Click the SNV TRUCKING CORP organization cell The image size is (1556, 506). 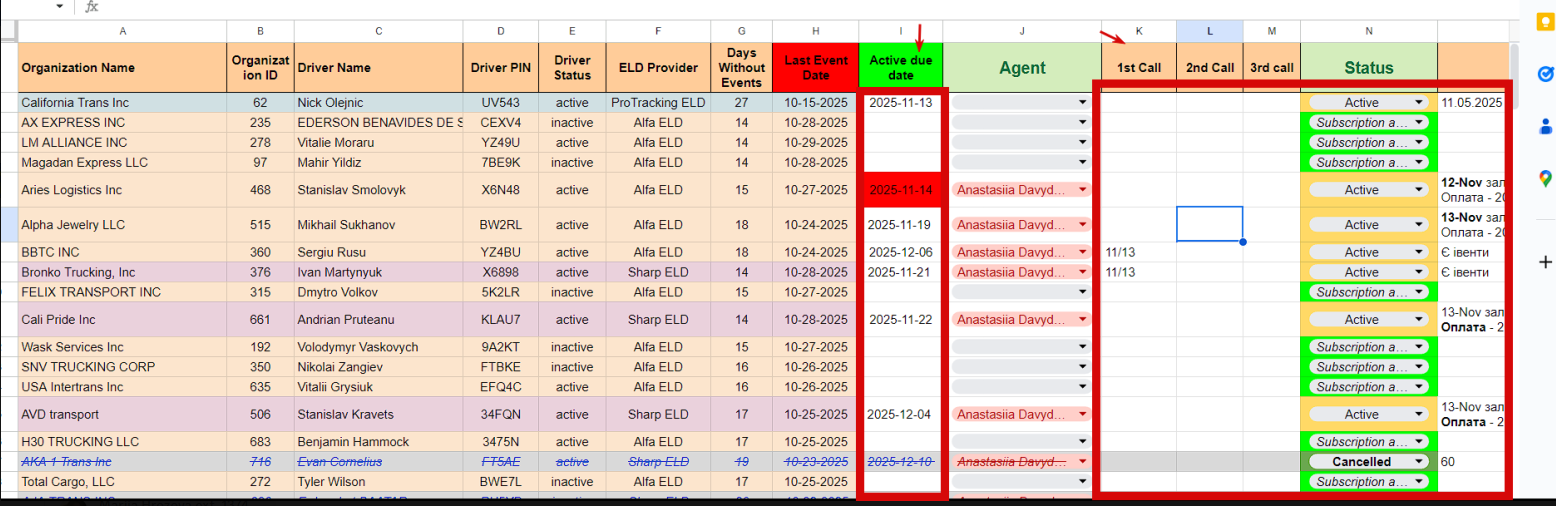(122, 367)
